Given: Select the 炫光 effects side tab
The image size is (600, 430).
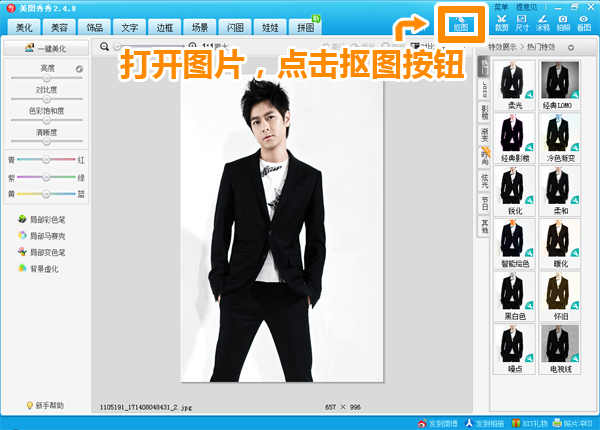Looking at the screenshot, I should coord(484,181).
